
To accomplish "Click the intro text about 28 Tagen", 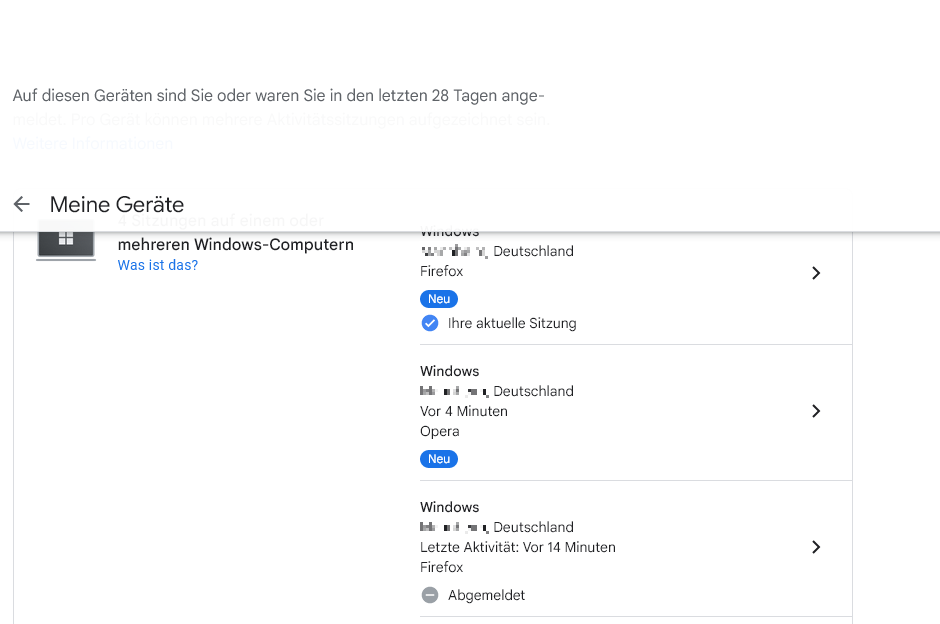I will pos(278,96).
